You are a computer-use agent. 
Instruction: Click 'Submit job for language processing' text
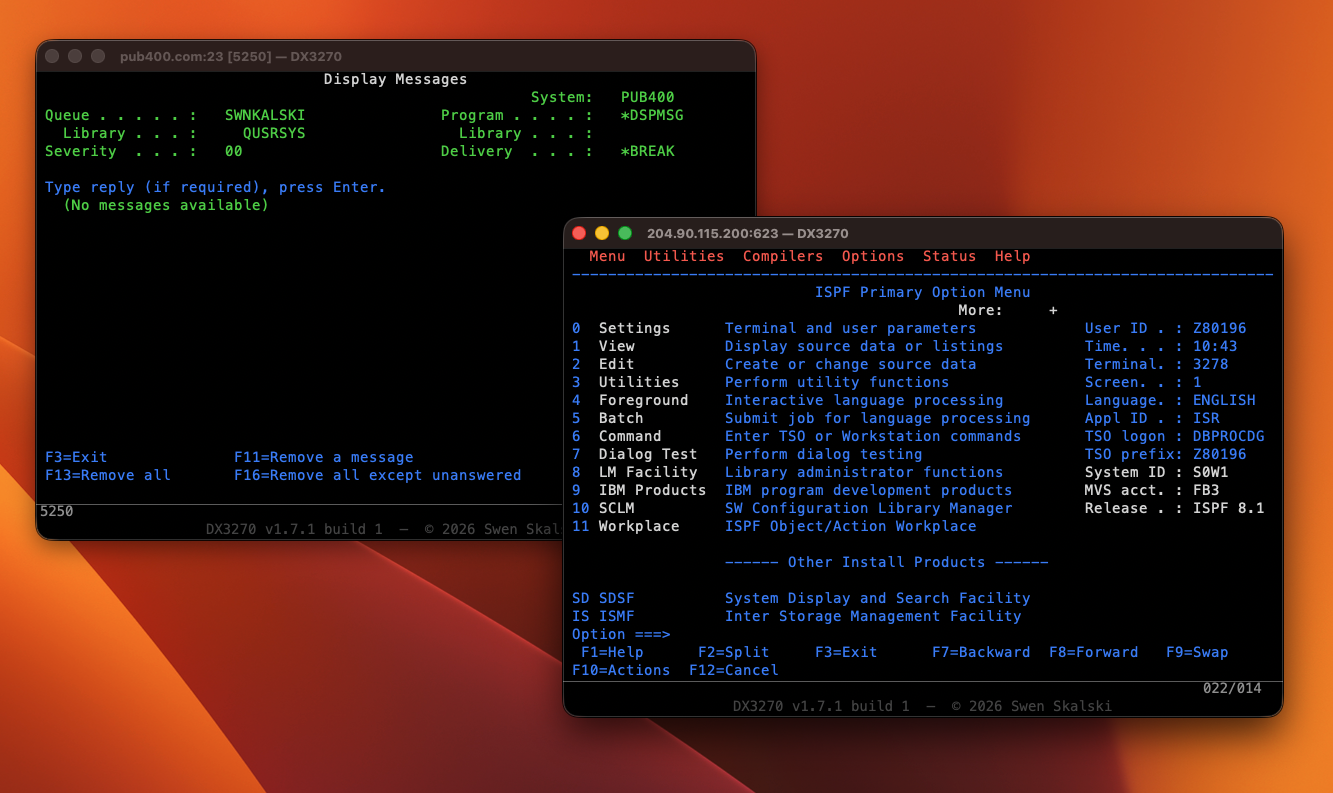point(877,418)
